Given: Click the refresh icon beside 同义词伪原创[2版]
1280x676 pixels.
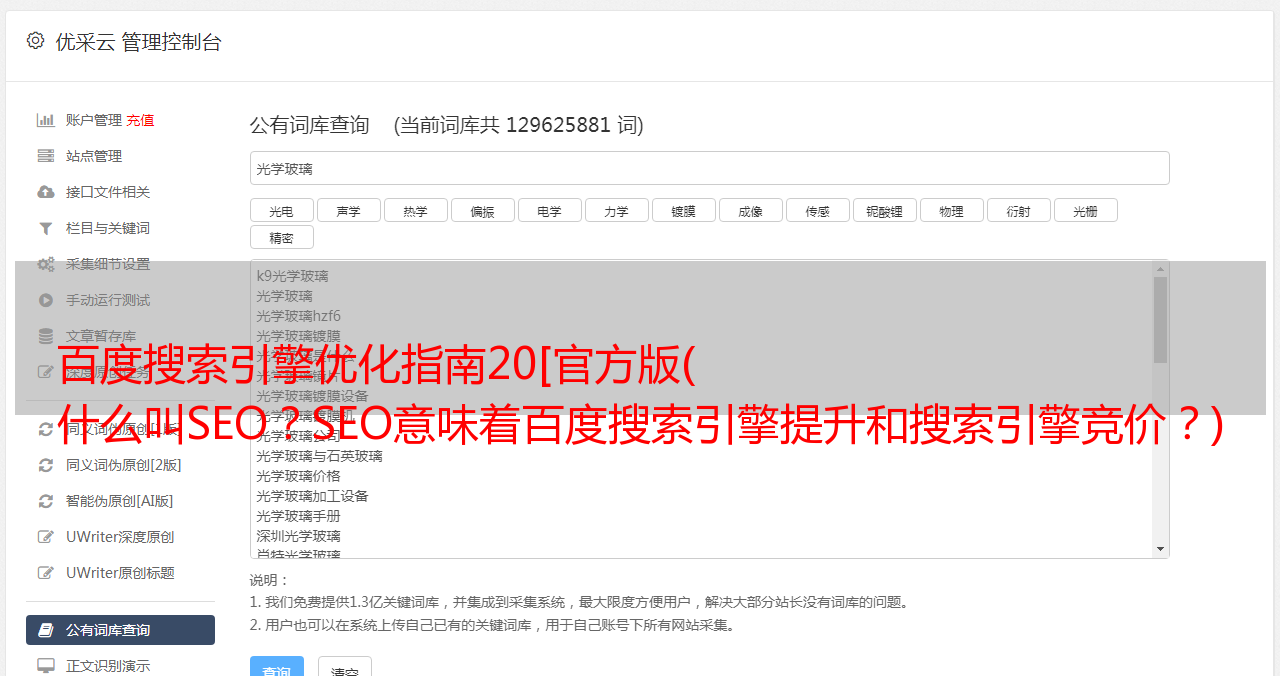Looking at the screenshot, I should 46,465.
